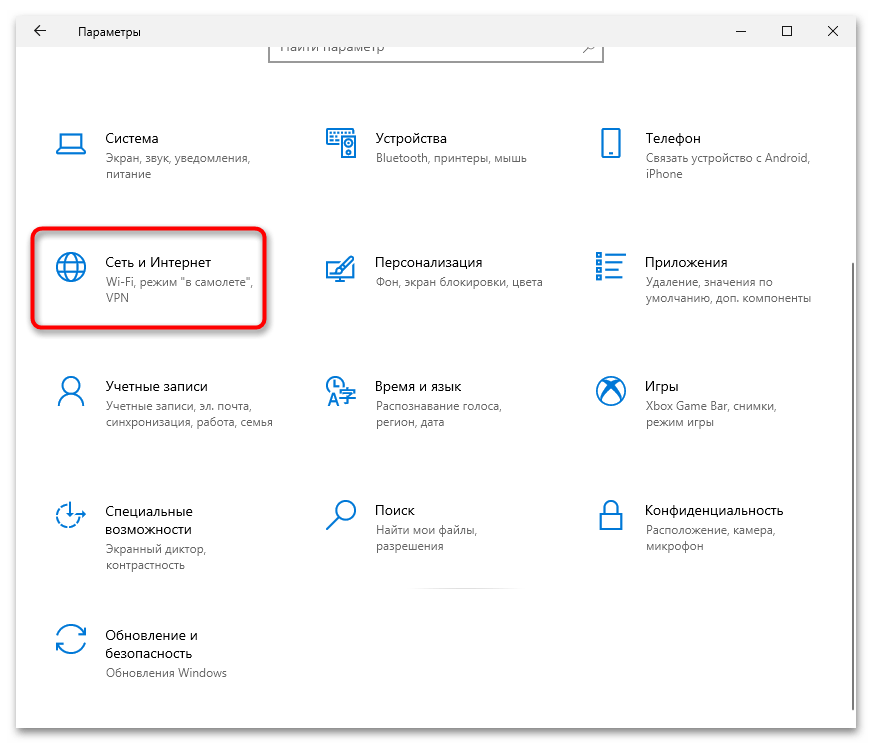
Task: Click 'Распознавание голоса, регион, дата' text
Action: 439,414
